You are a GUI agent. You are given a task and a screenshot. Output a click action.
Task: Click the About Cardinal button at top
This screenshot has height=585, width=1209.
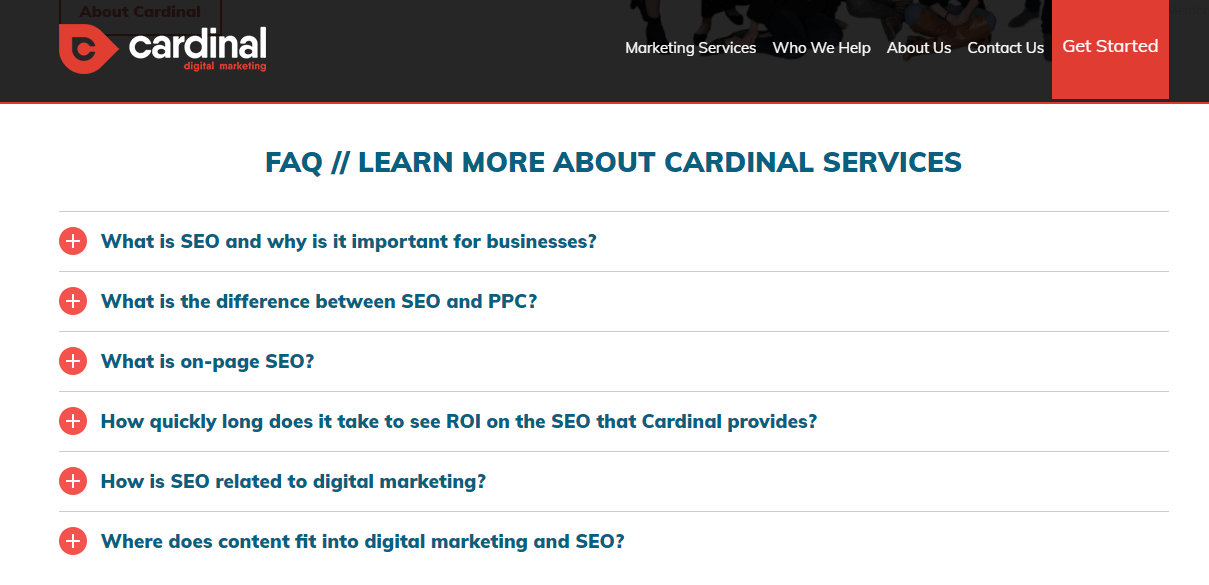pyautogui.click(x=140, y=12)
